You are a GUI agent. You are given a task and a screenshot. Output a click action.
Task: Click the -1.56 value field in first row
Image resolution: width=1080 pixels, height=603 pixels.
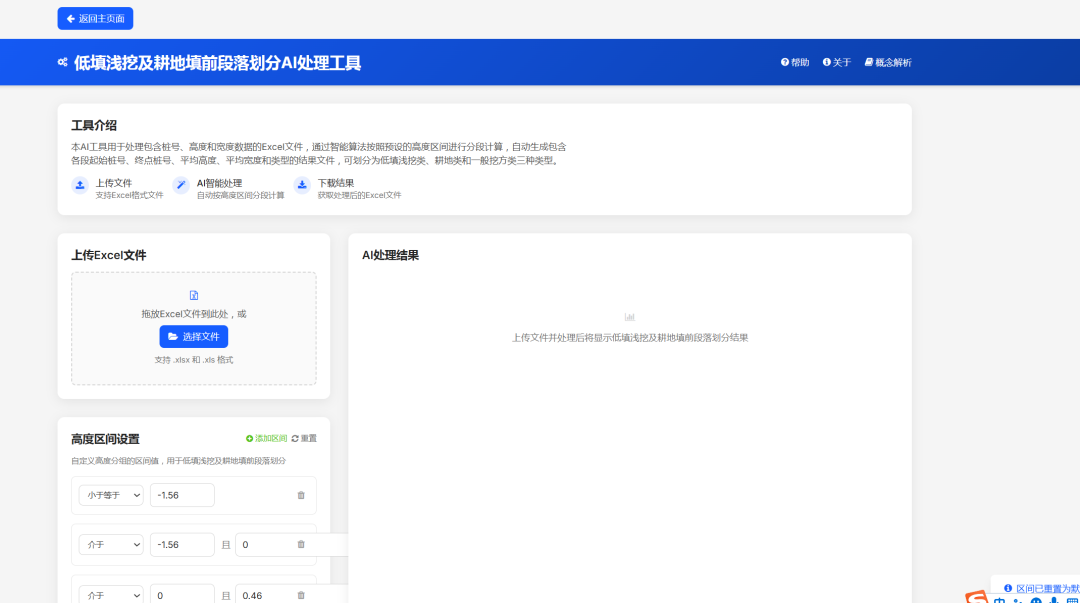tap(182, 495)
